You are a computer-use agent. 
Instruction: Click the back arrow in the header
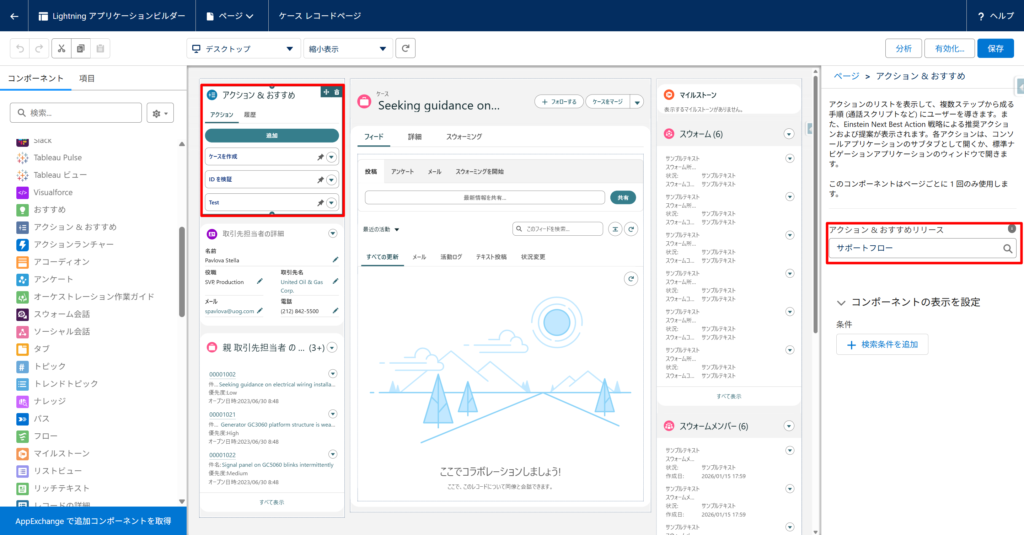[x=14, y=16]
